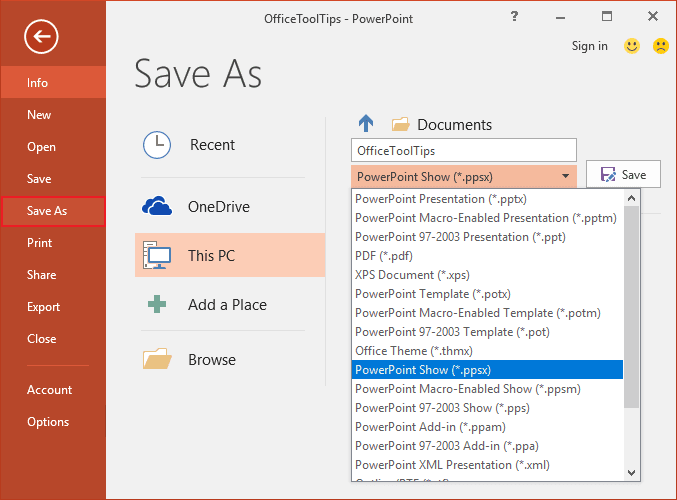Select Open in the backstage menu
Image resolution: width=677 pixels, height=500 pixels.
pos(53,146)
